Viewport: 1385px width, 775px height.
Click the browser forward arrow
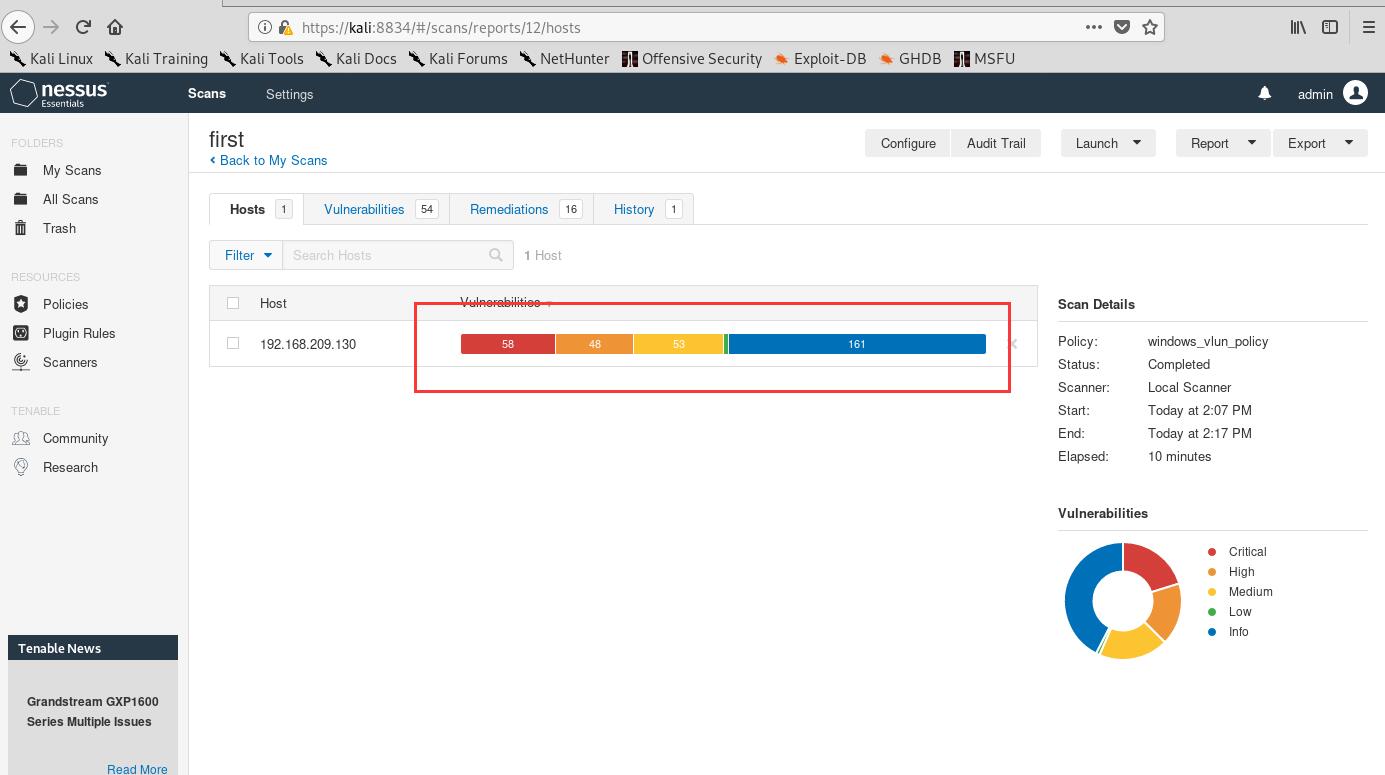52,27
